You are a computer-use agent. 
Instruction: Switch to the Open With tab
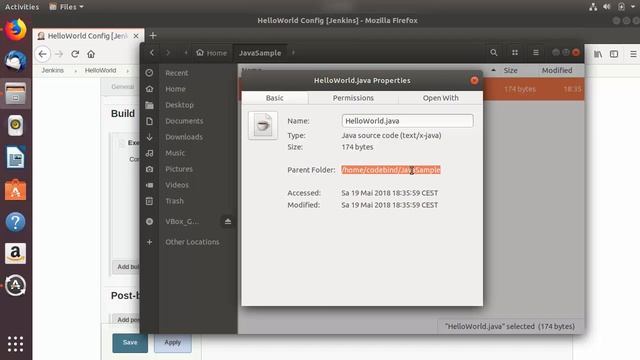coord(440,98)
